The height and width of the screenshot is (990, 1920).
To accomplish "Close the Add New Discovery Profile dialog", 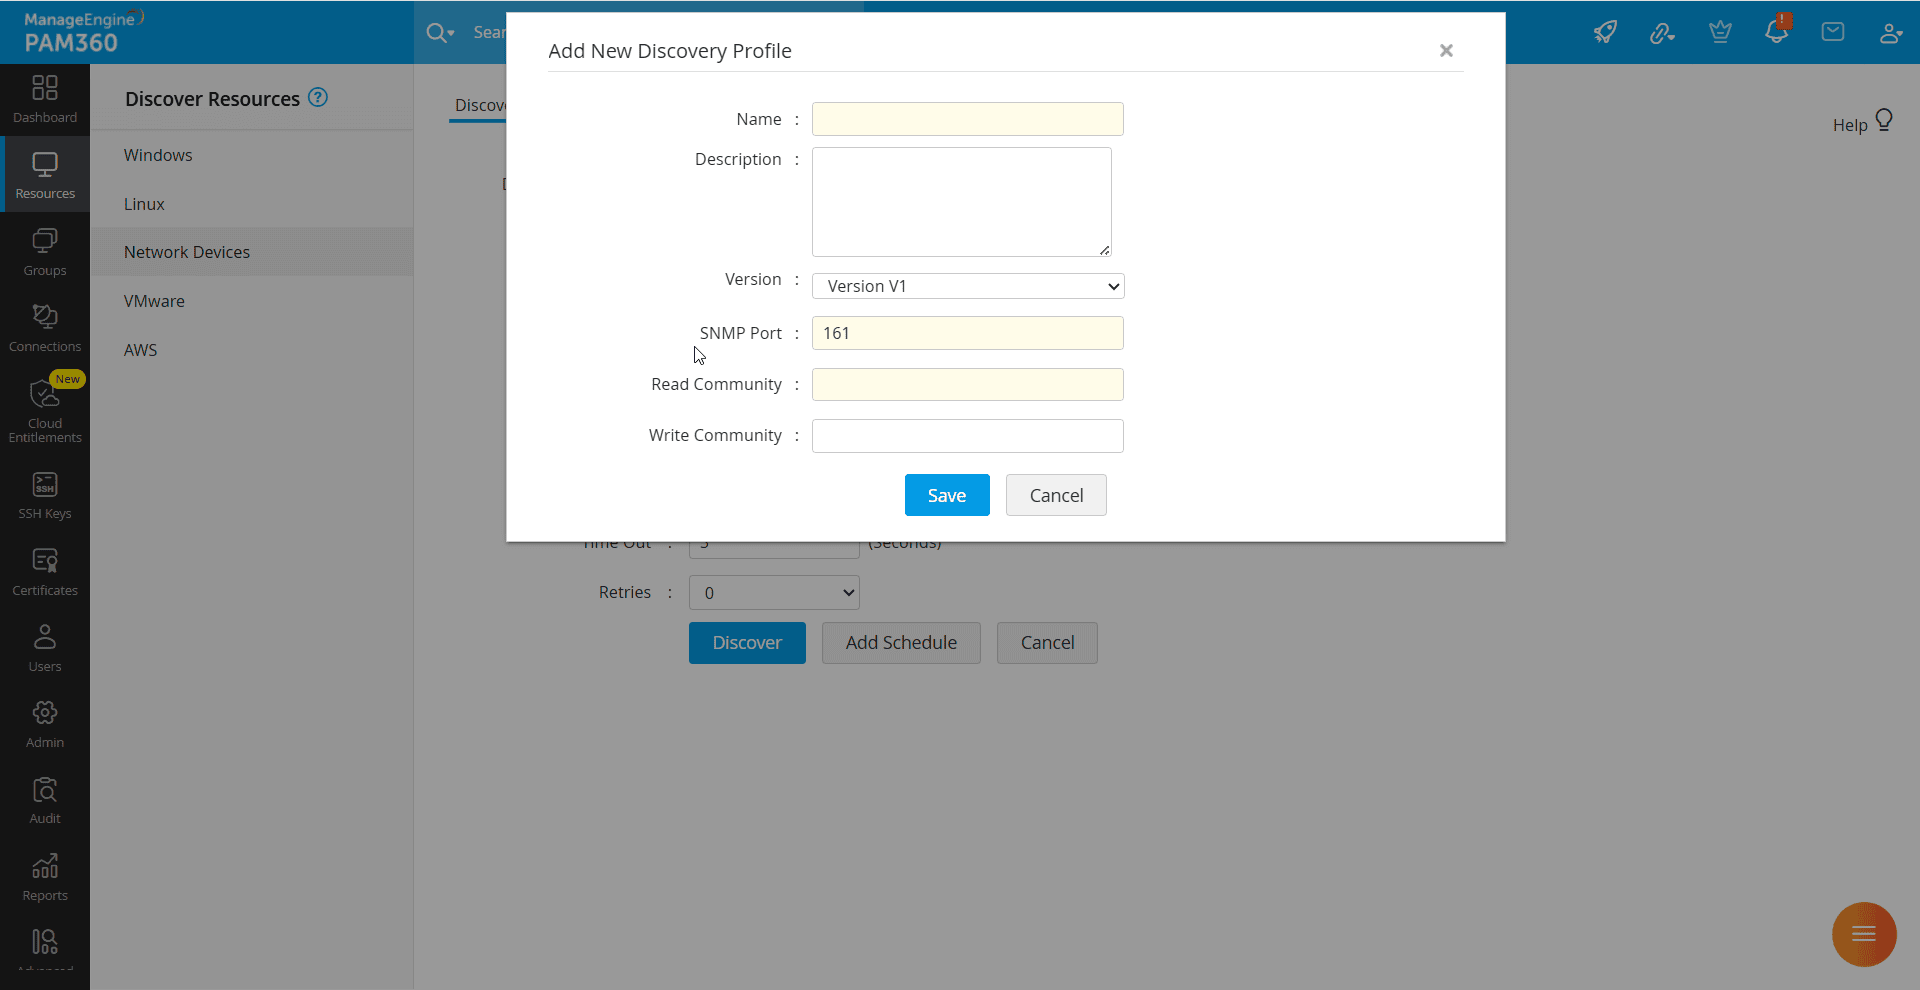I will (x=1446, y=50).
